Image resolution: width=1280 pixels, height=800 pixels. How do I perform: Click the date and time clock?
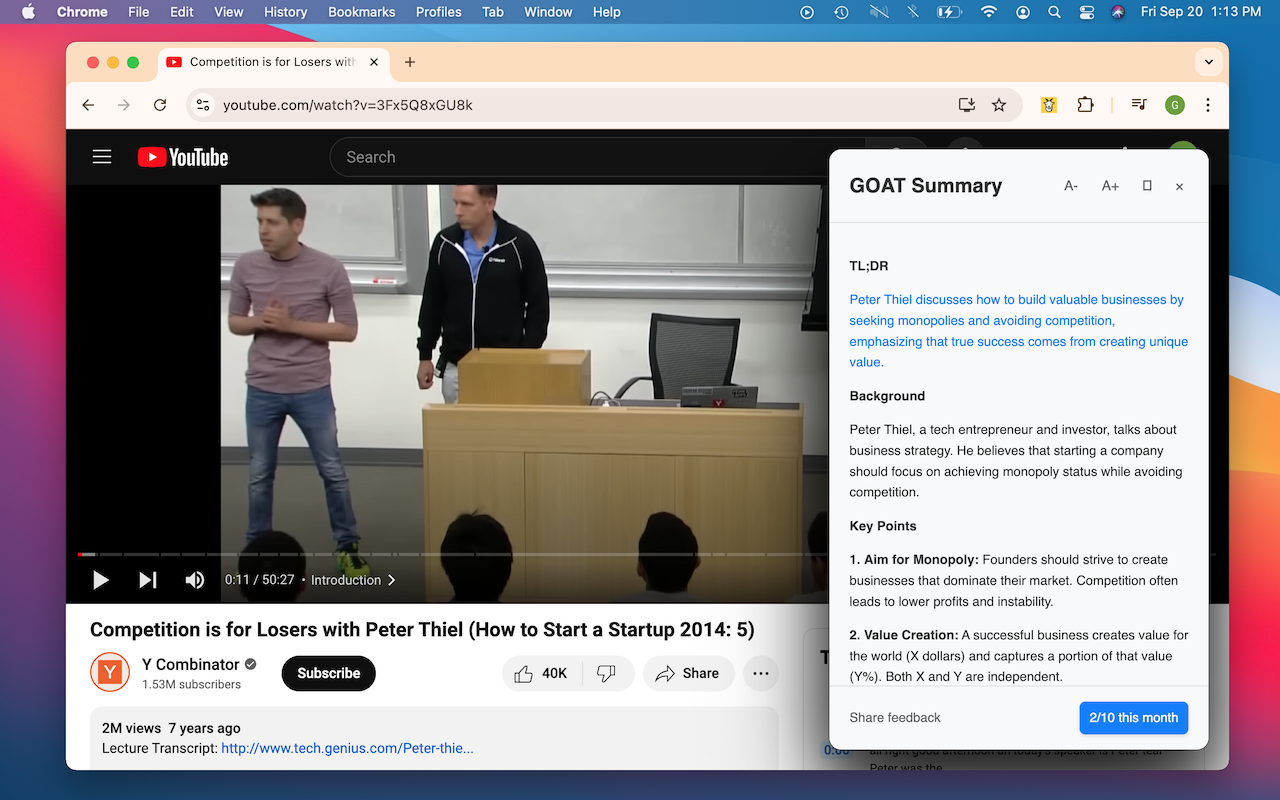[x=1201, y=12]
